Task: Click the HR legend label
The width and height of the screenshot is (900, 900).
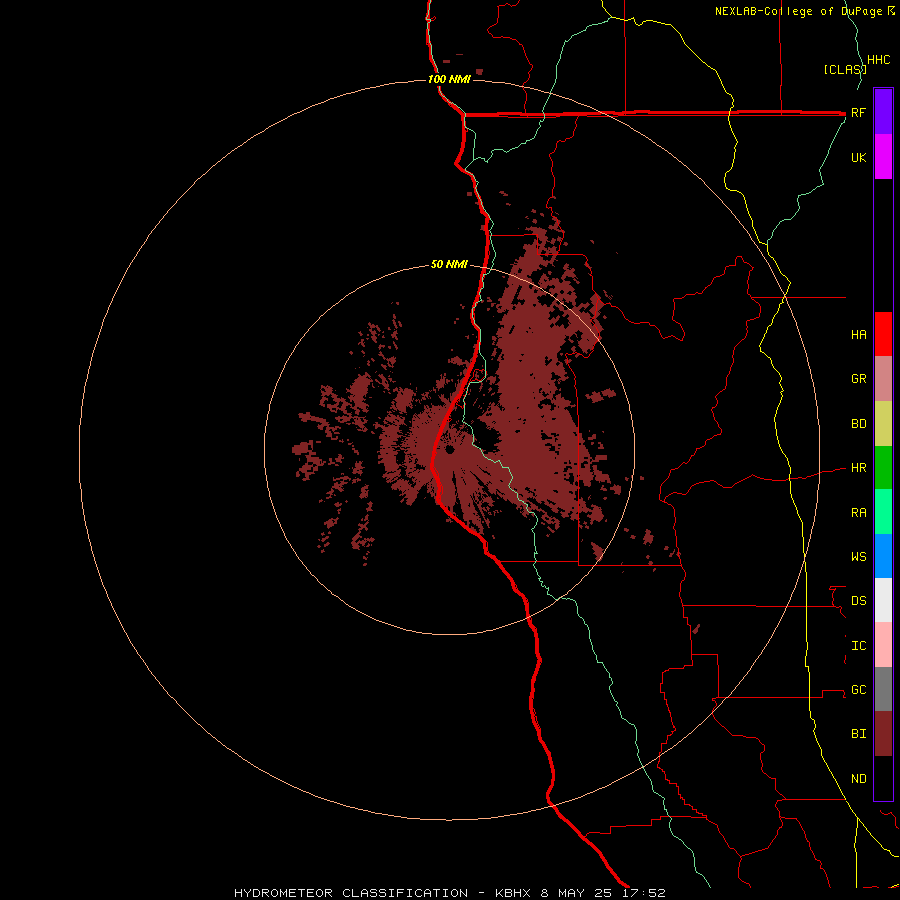Action: click(858, 468)
